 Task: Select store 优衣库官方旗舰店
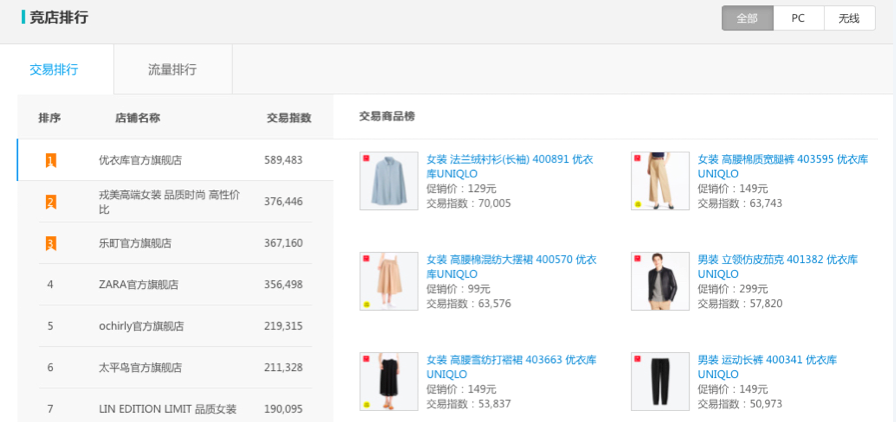[x=140, y=161]
